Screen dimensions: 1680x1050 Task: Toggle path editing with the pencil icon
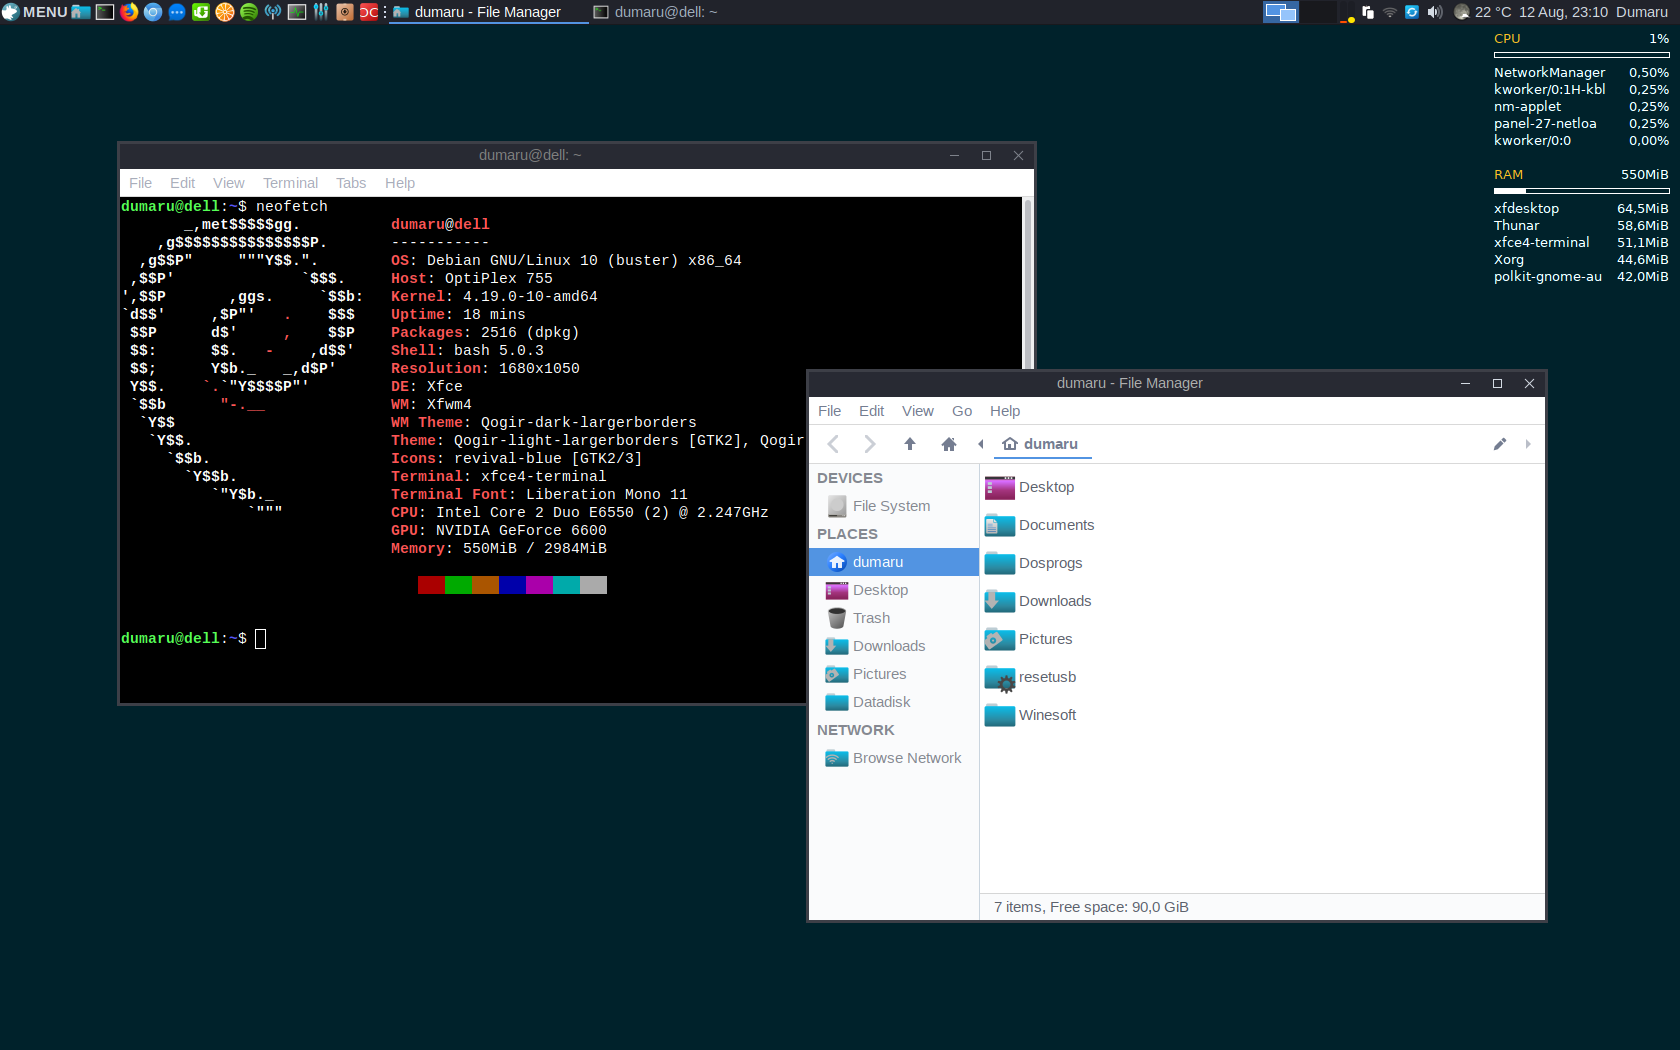1499,444
